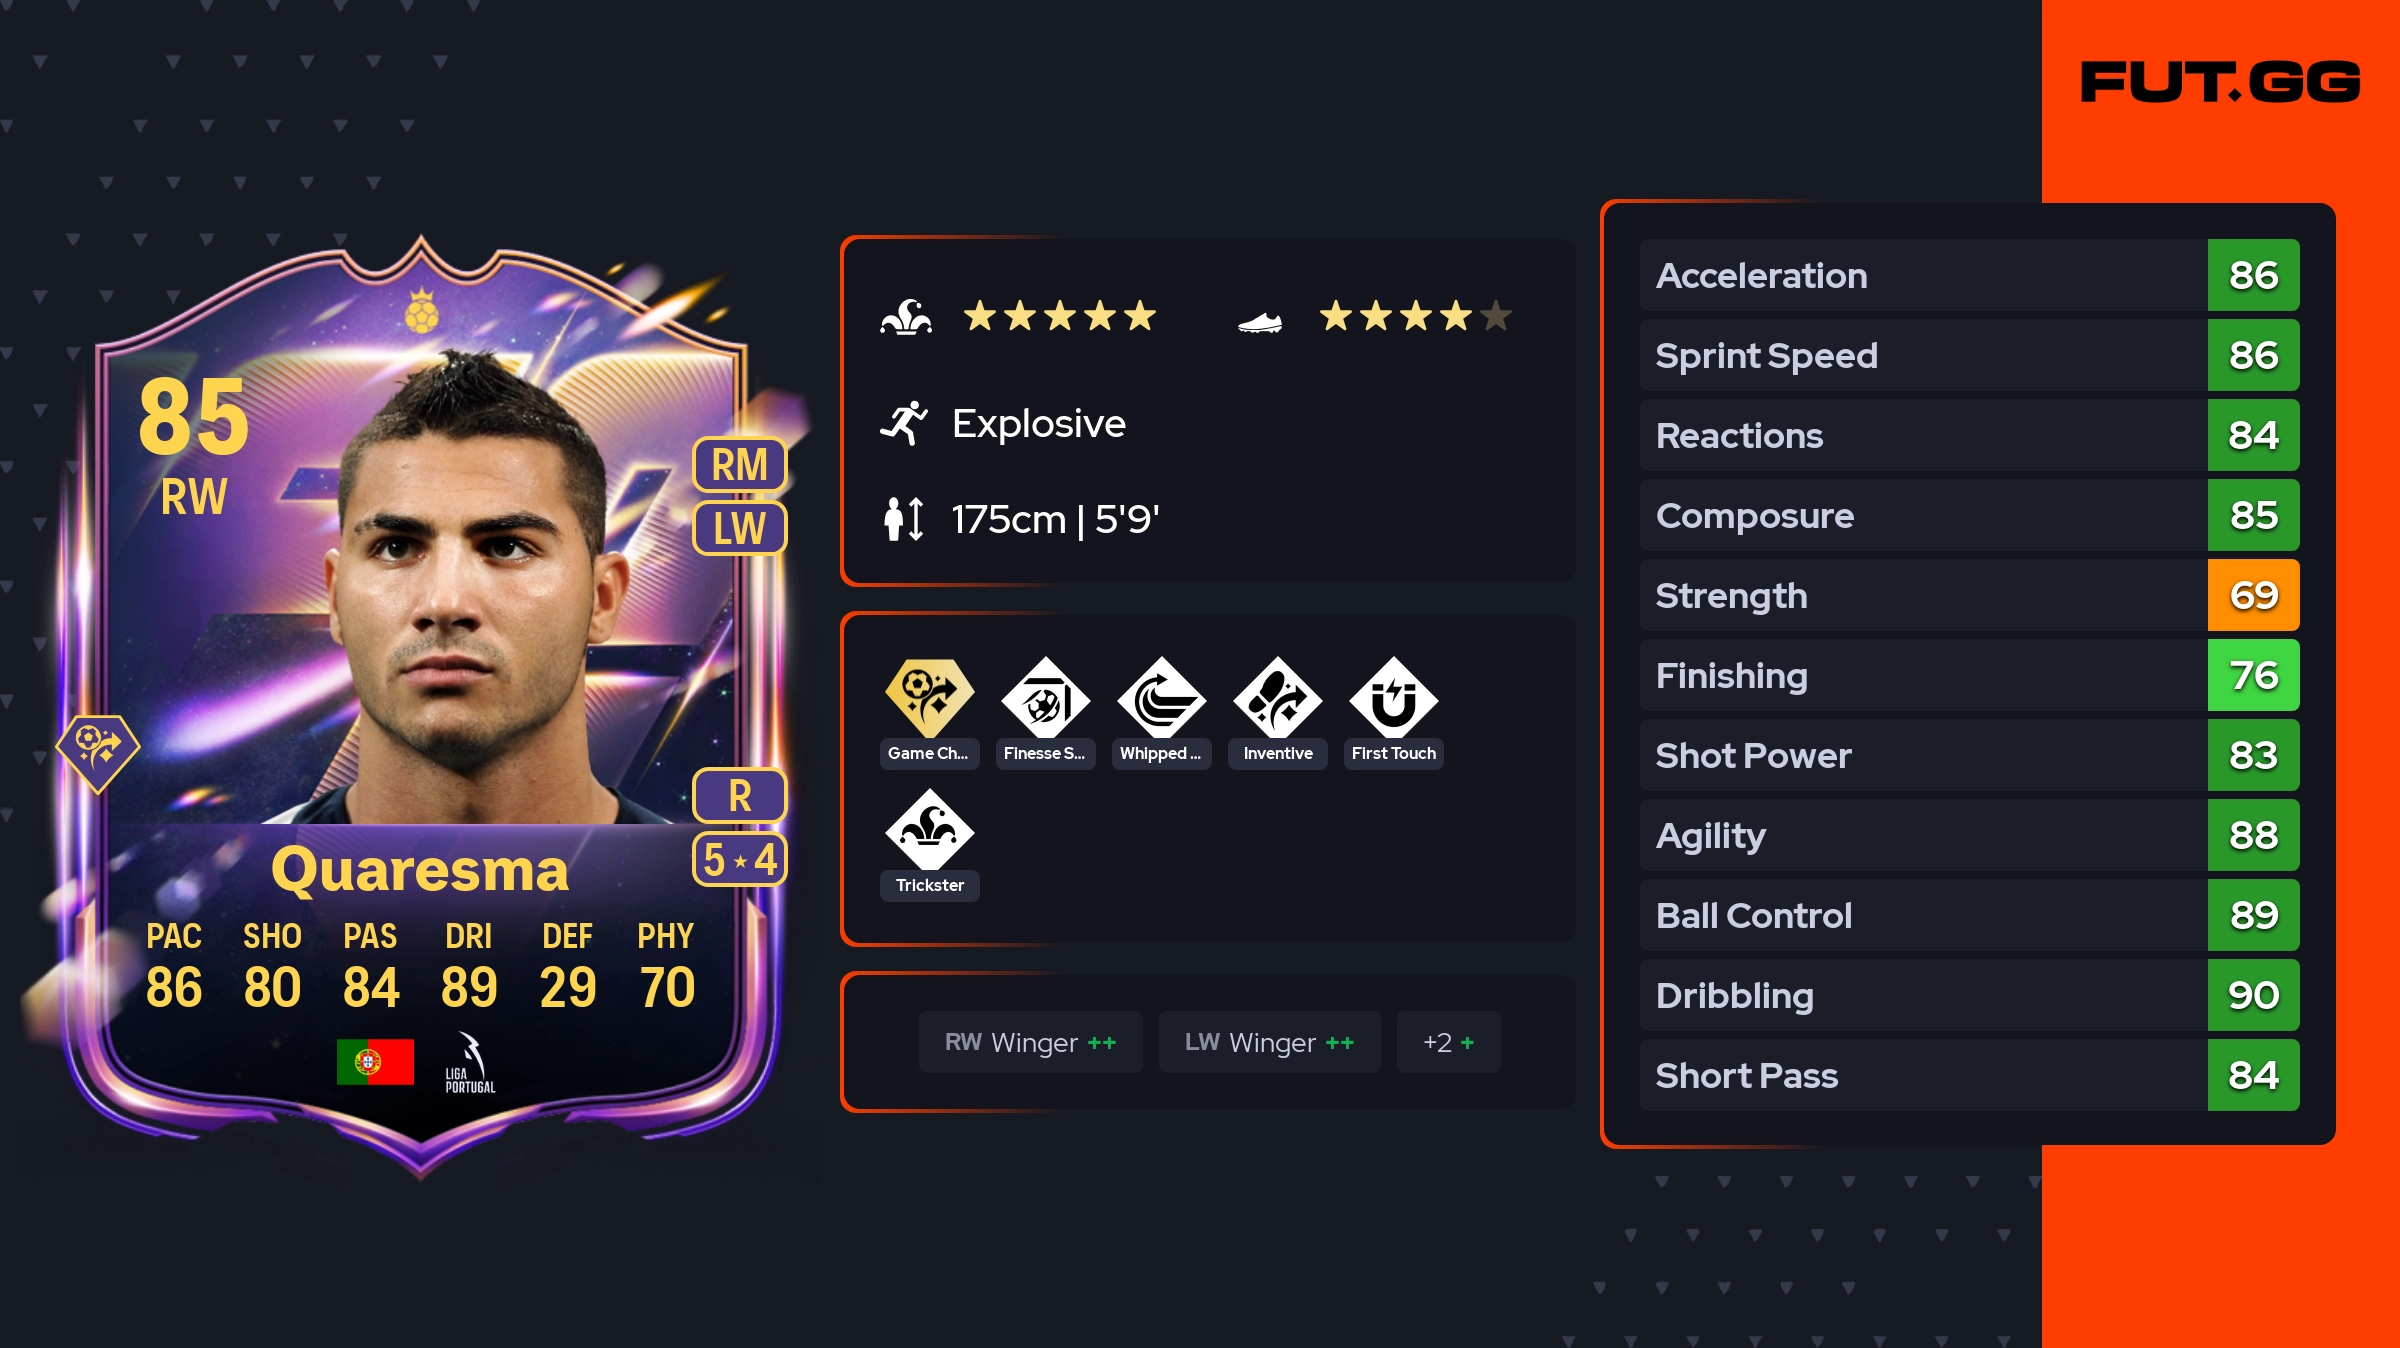
Task: Click the height measurement icon
Action: tap(904, 519)
